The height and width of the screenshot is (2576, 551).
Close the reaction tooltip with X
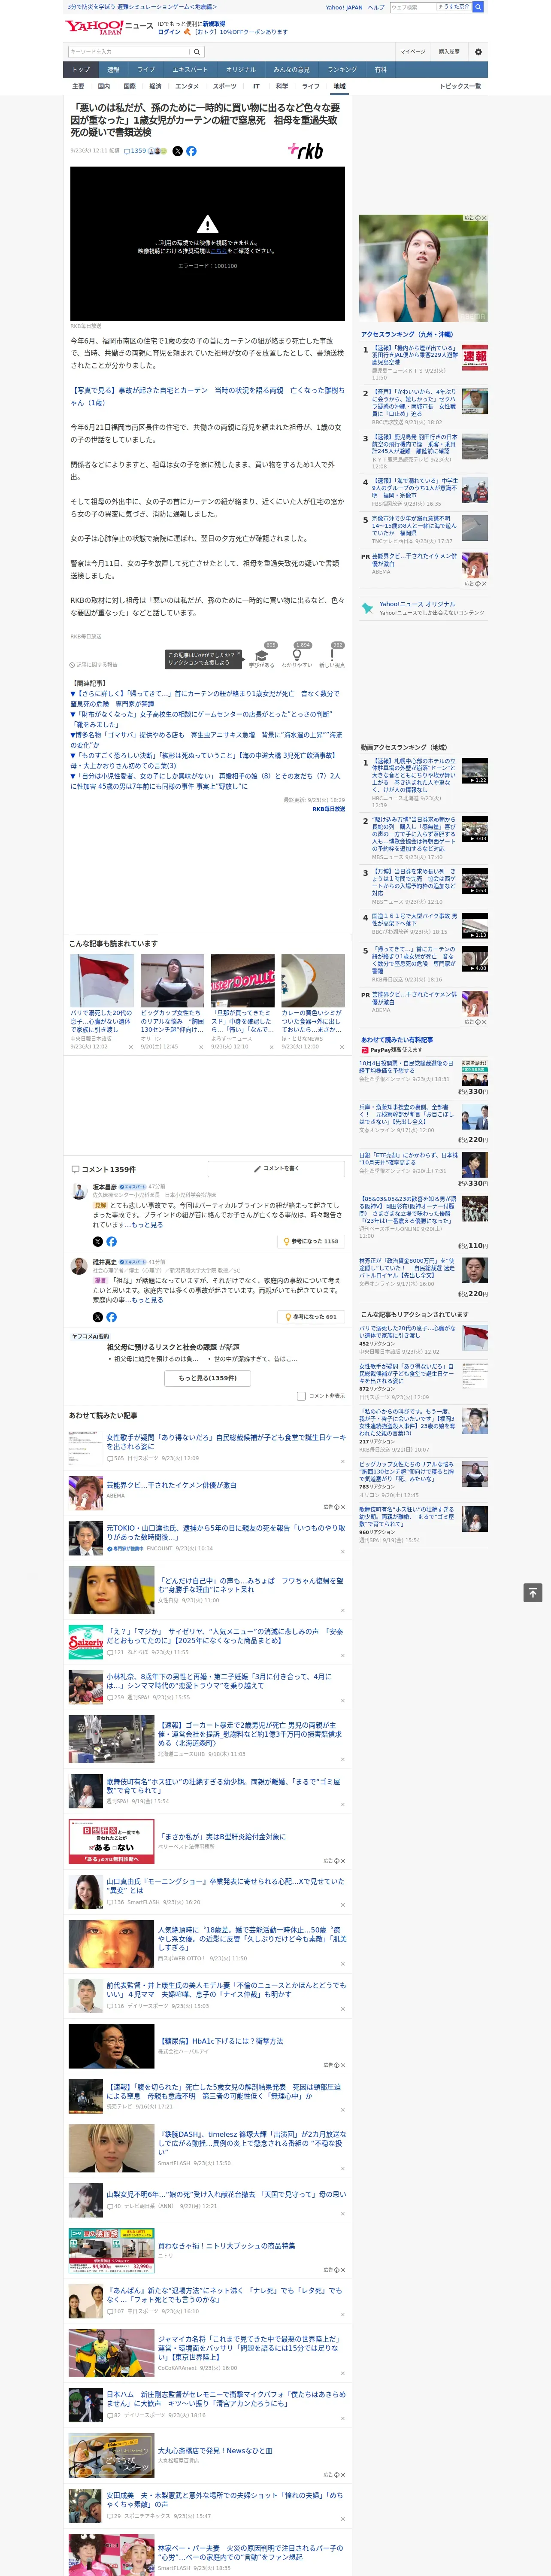pyautogui.click(x=240, y=654)
